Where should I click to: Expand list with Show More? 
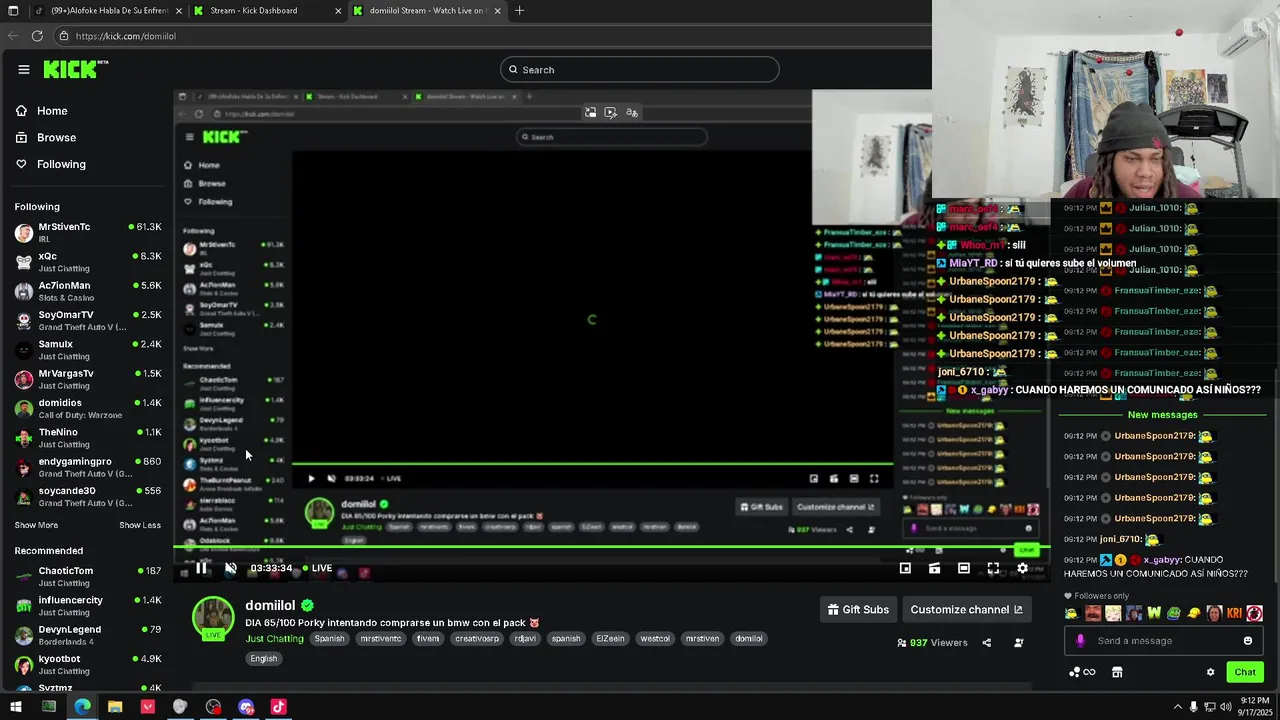pyautogui.click(x=36, y=525)
